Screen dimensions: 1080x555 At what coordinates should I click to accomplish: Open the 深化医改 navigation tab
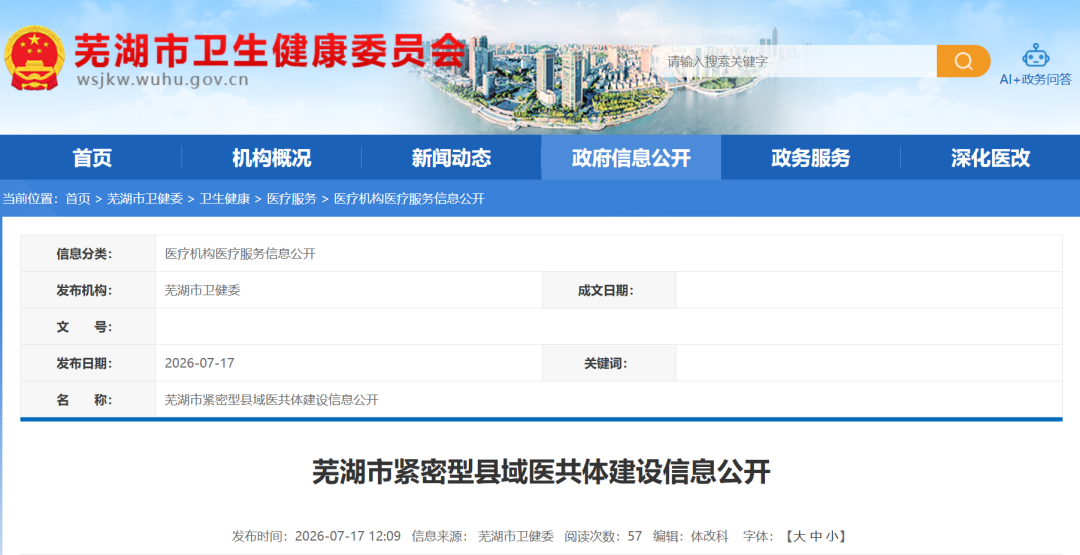(990, 158)
